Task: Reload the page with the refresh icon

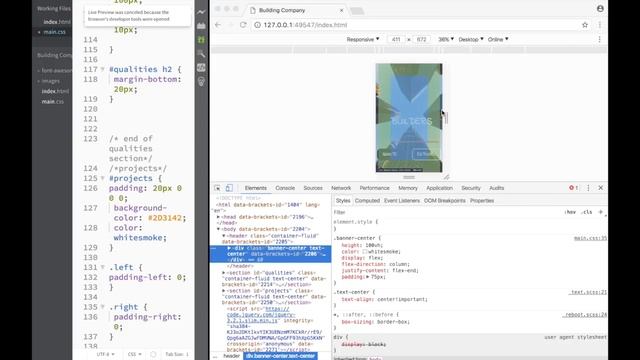Action: [x=243, y=25]
